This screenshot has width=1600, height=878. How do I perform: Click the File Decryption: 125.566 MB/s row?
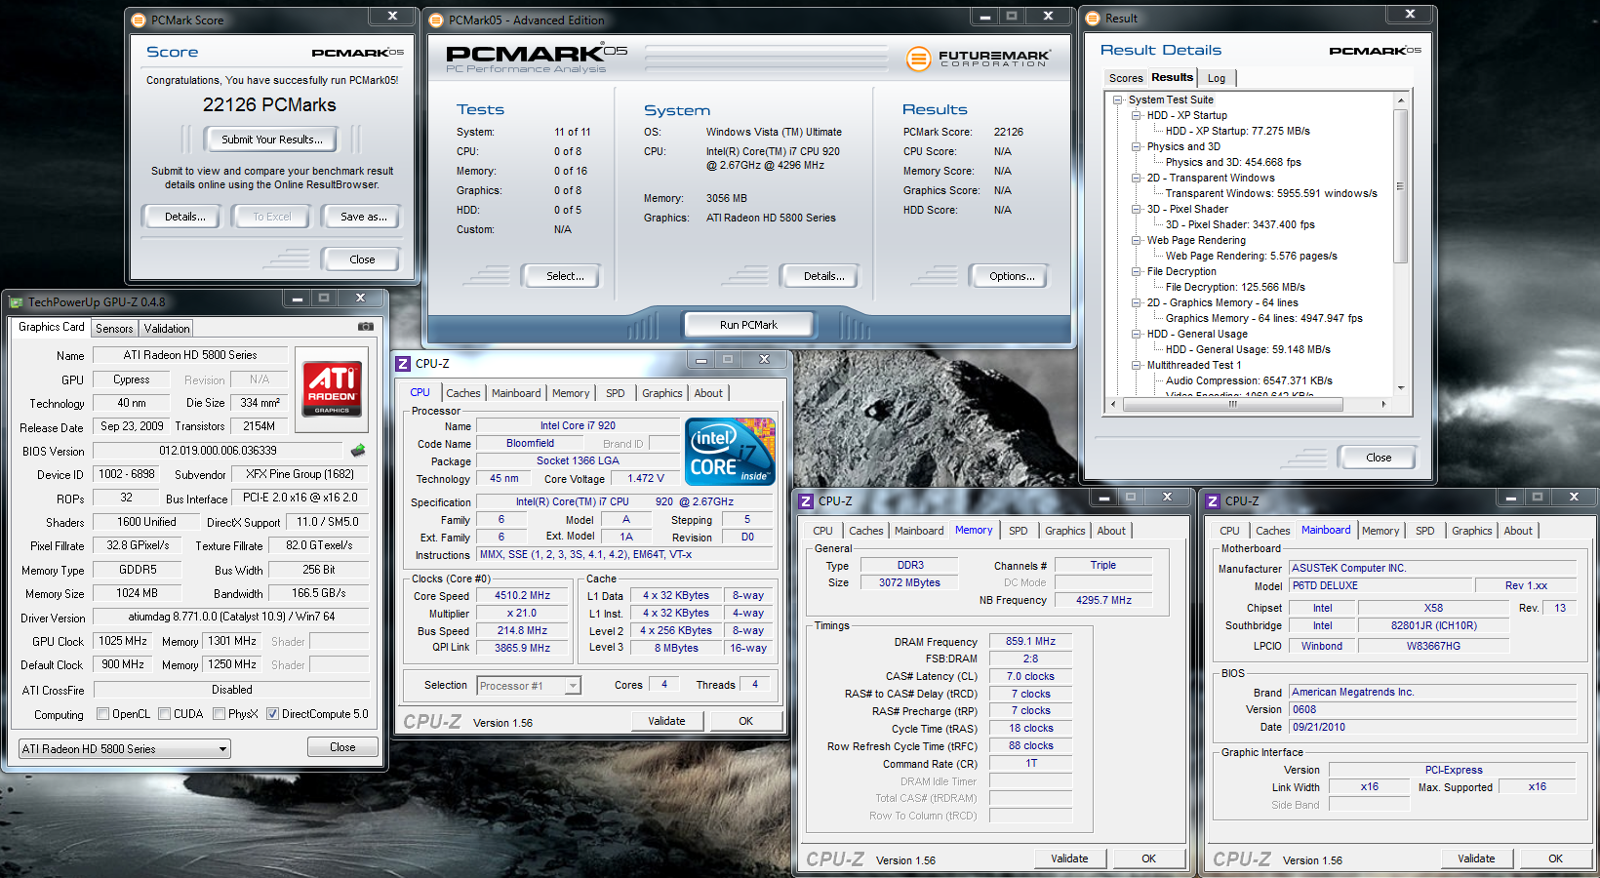tap(1235, 287)
